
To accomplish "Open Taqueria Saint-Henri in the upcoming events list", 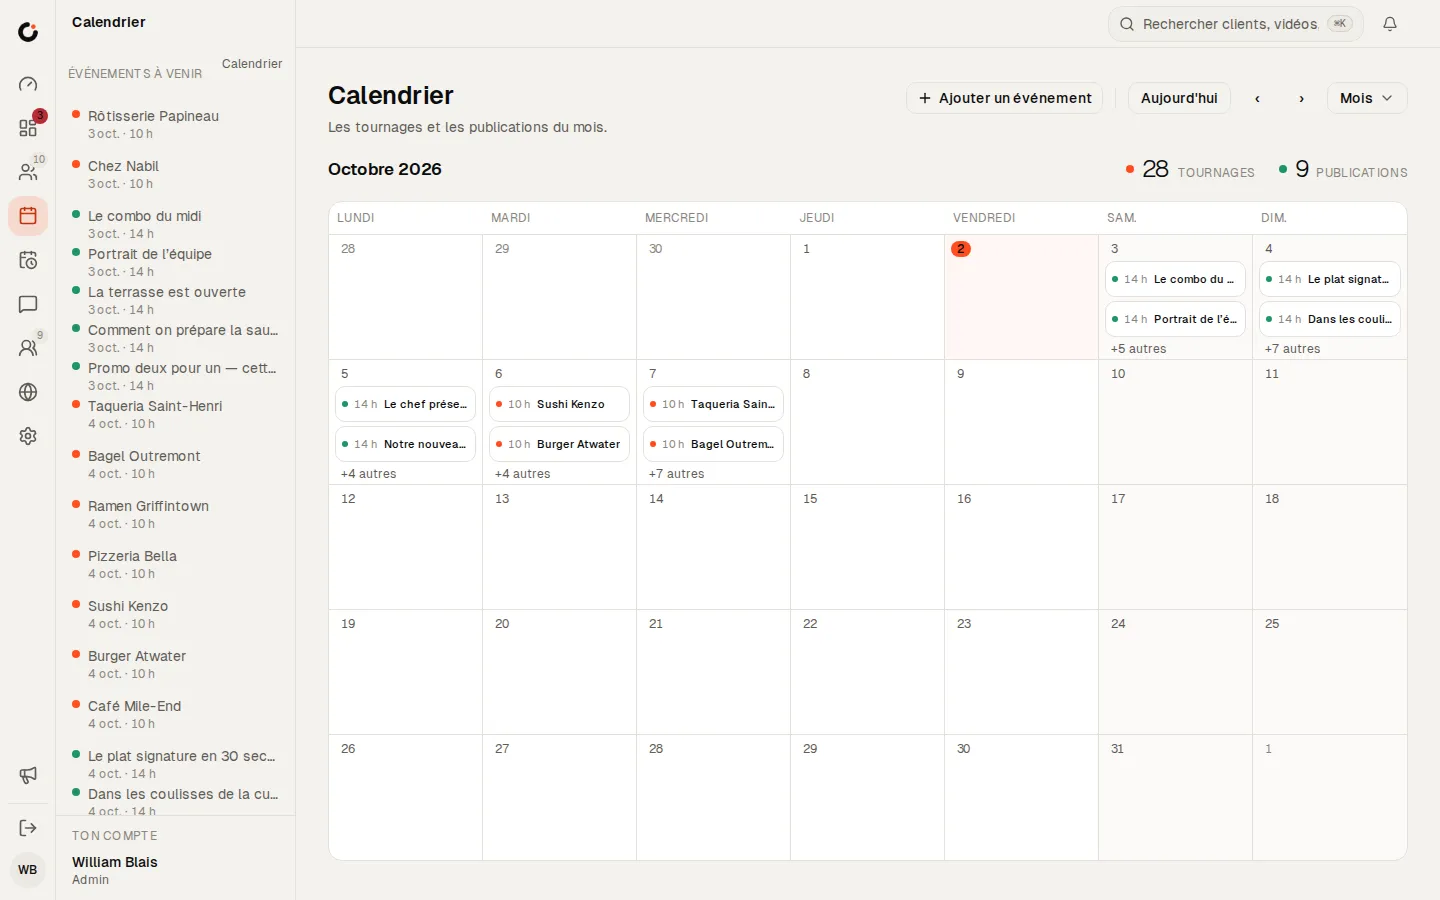I will click(176, 414).
